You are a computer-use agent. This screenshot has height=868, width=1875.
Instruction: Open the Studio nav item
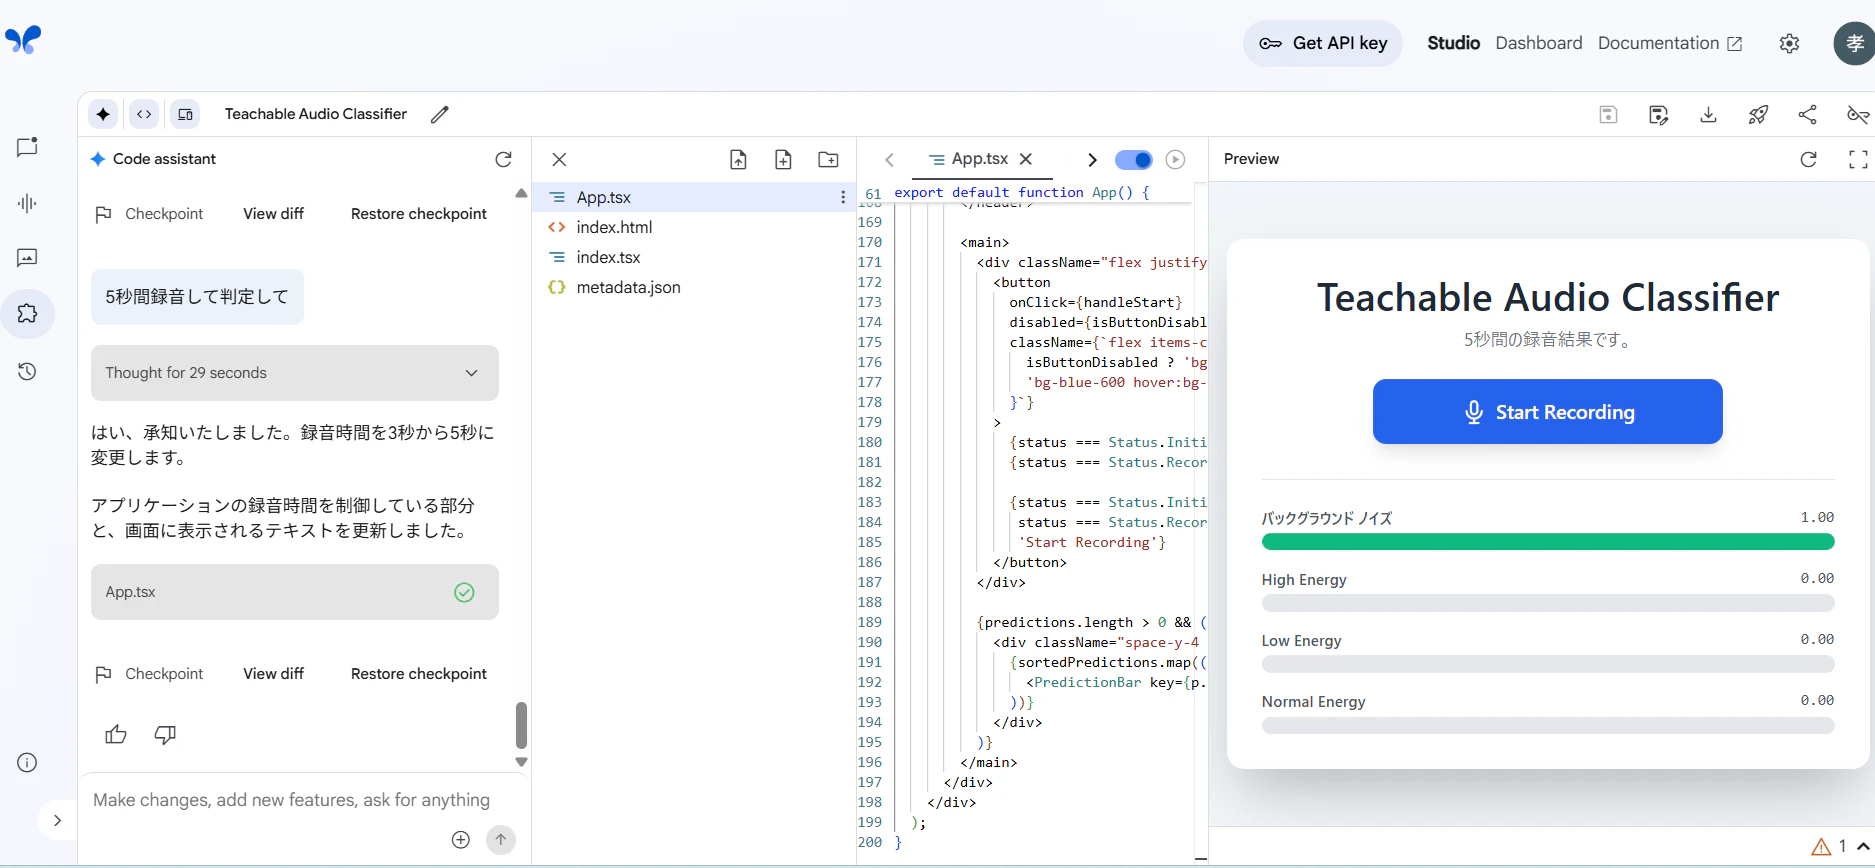(1453, 43)
